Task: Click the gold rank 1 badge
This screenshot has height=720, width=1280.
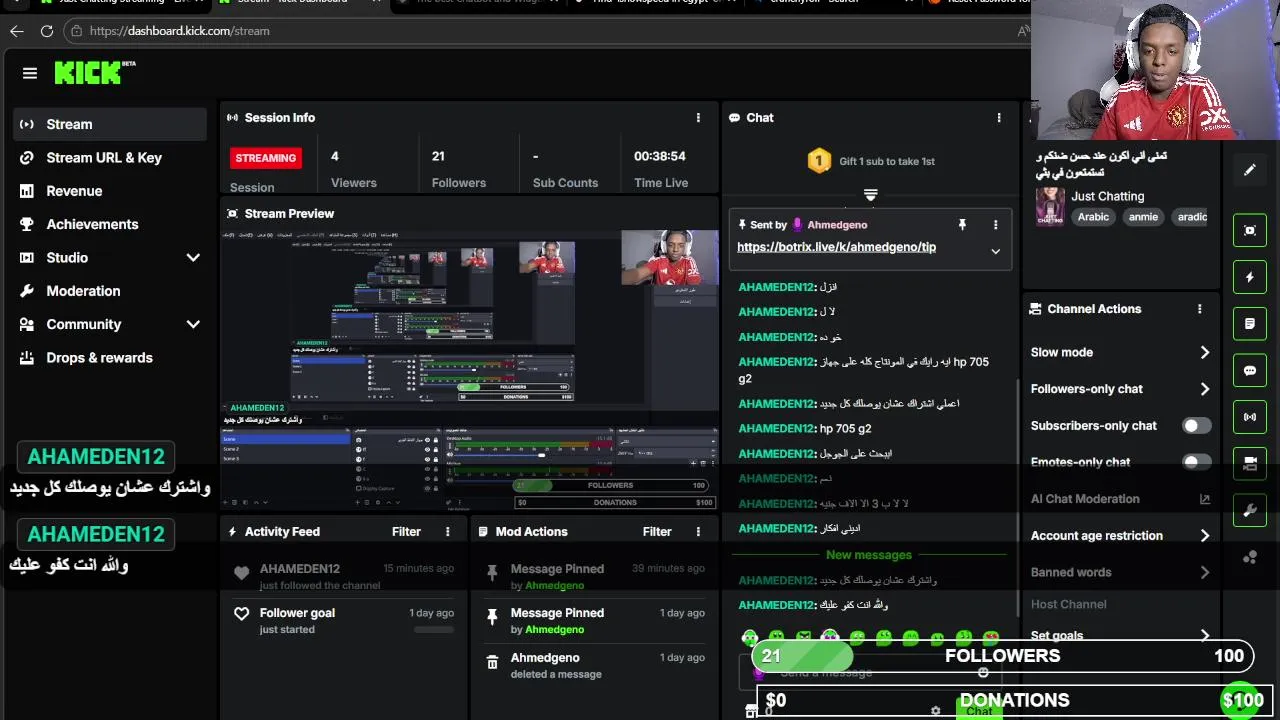Action: pos(819,161)
